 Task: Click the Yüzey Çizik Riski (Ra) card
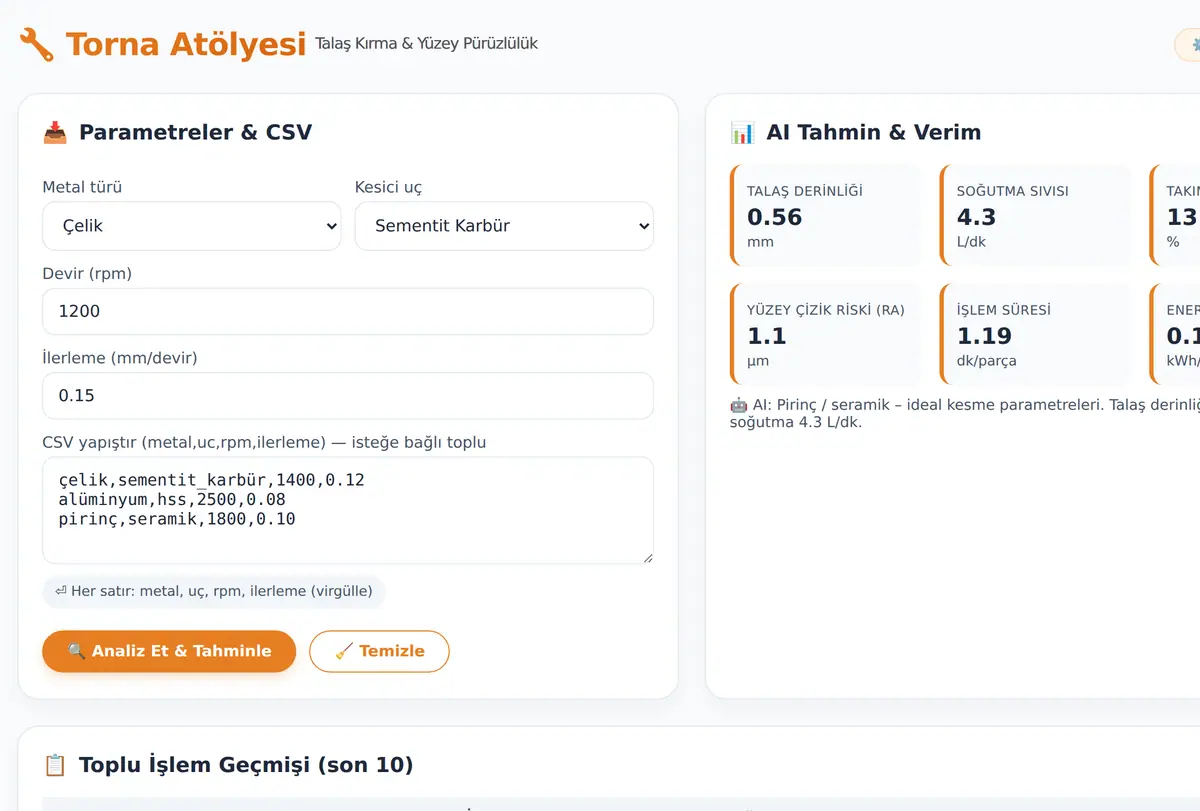[x=825, y=335]
